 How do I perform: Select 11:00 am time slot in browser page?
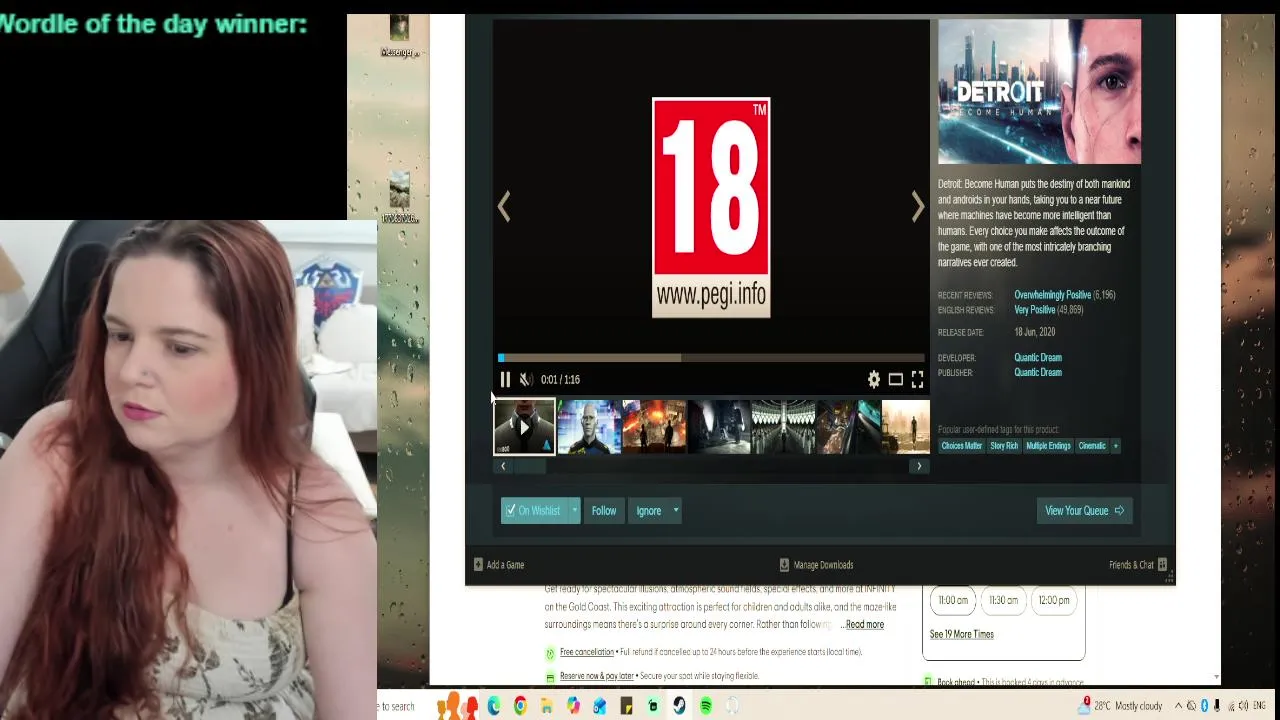click(953, 600)
